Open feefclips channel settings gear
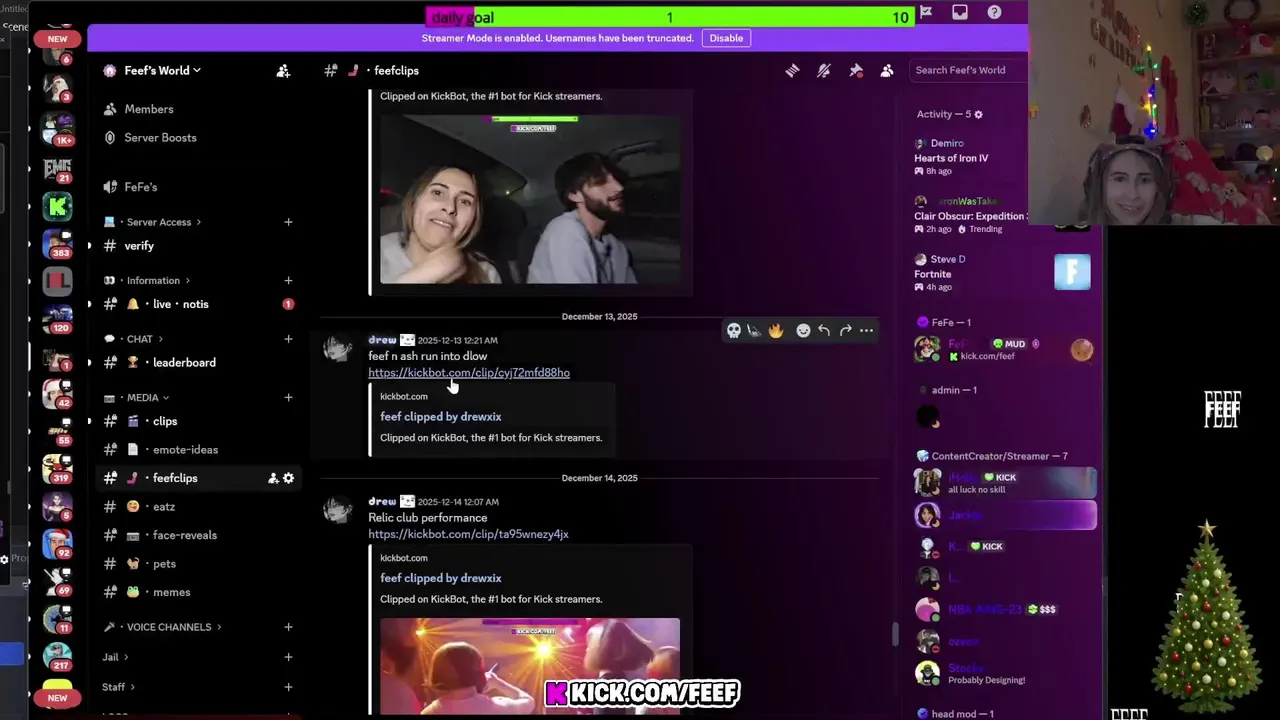The image size is (1280, 720). [x=289, y=478]
